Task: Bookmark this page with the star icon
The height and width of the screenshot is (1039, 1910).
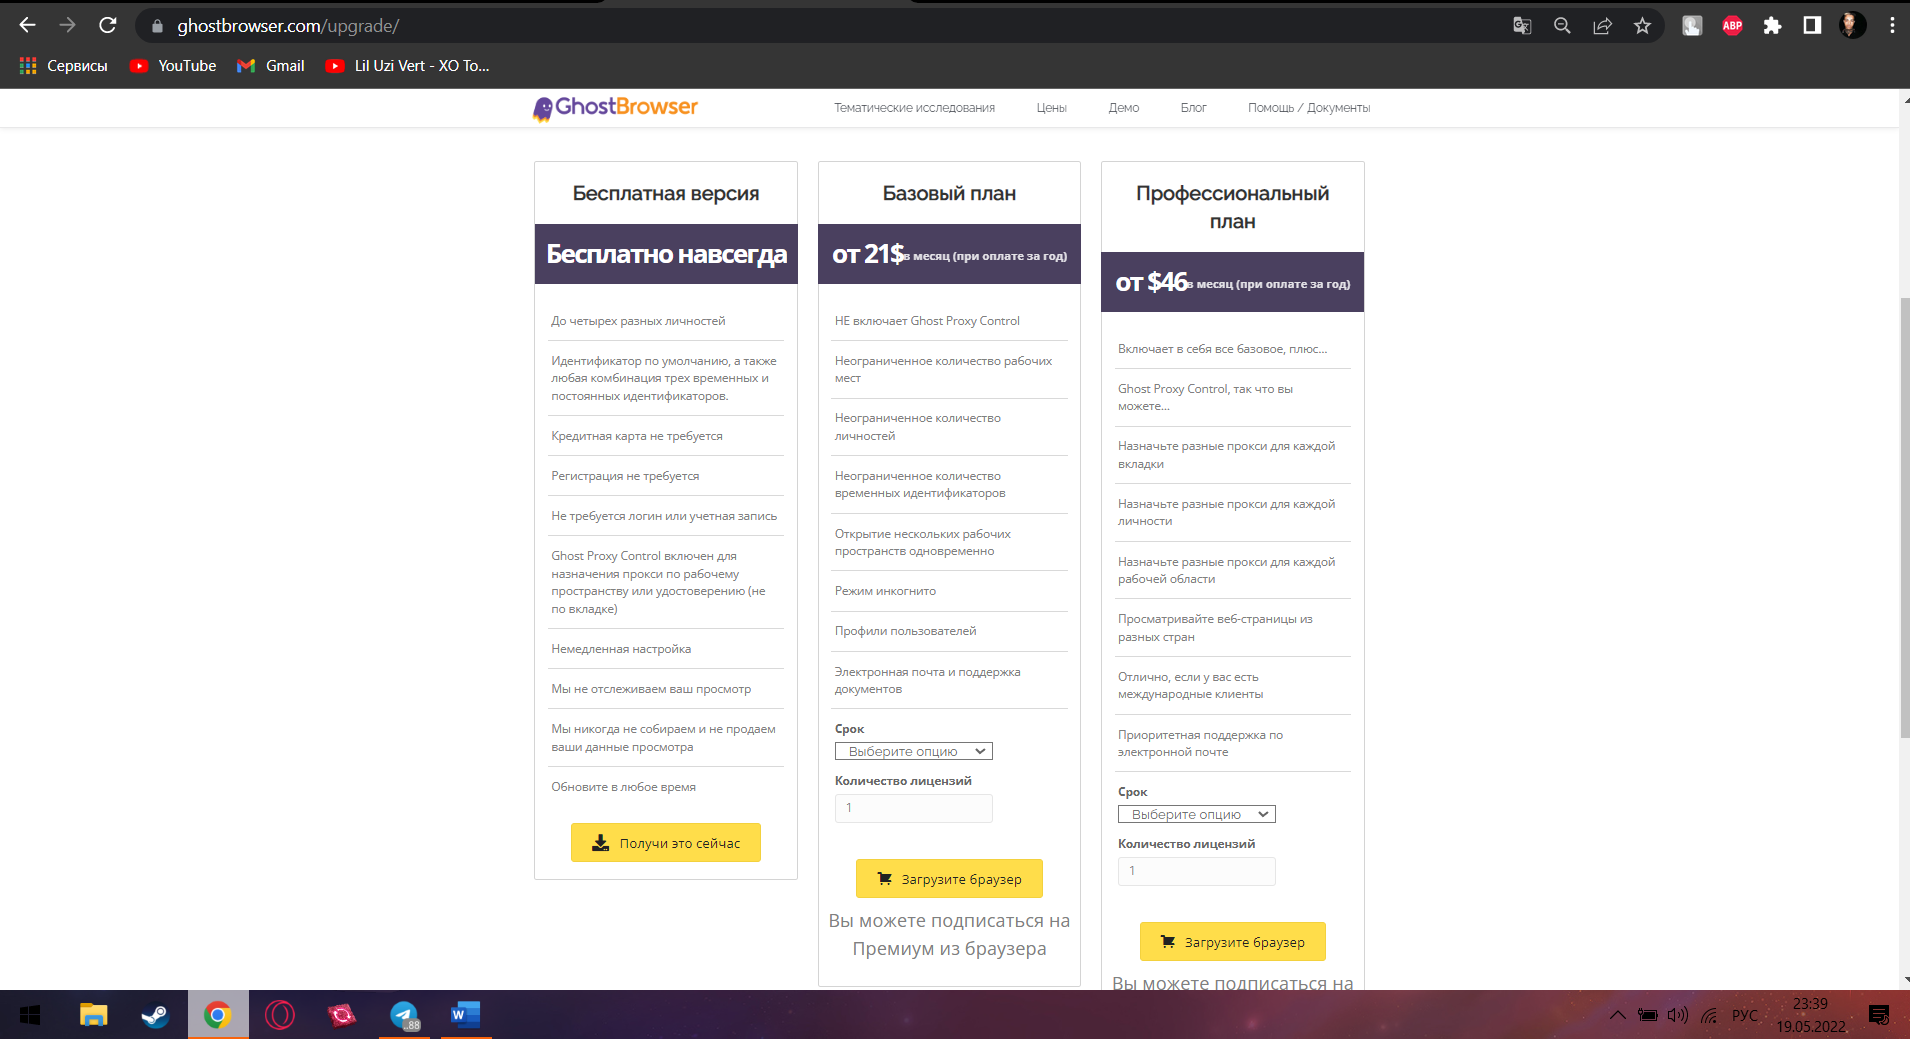Action: click(1642, 26)
